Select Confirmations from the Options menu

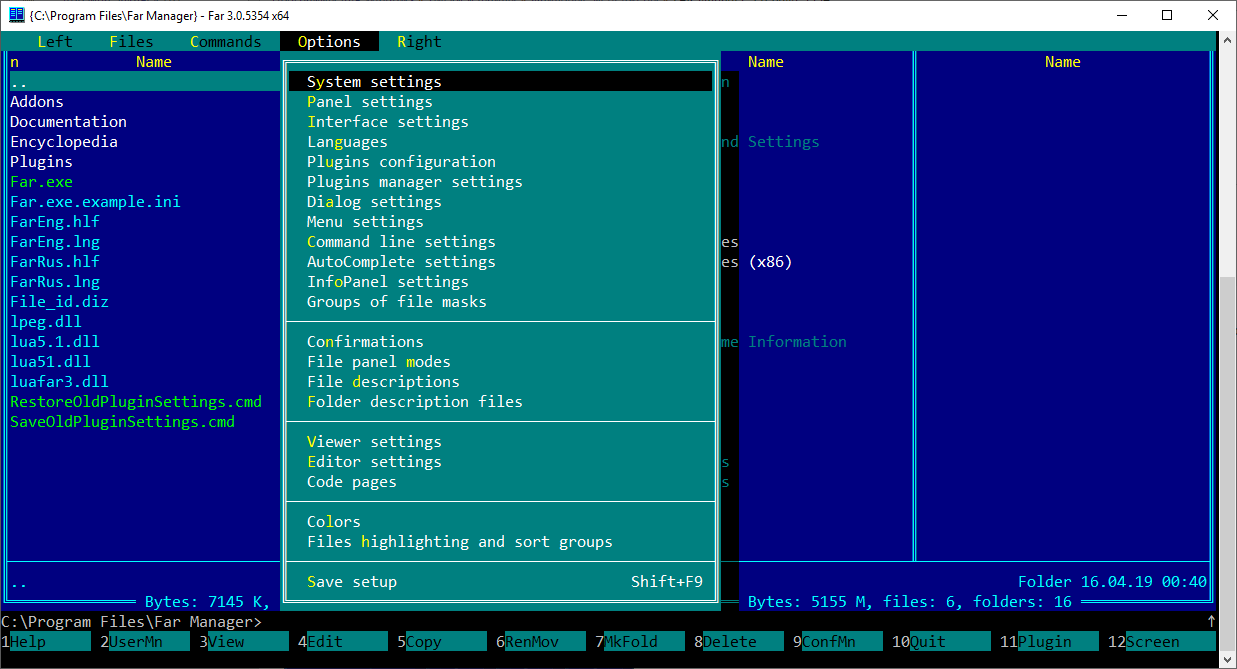tap(365, 342)
